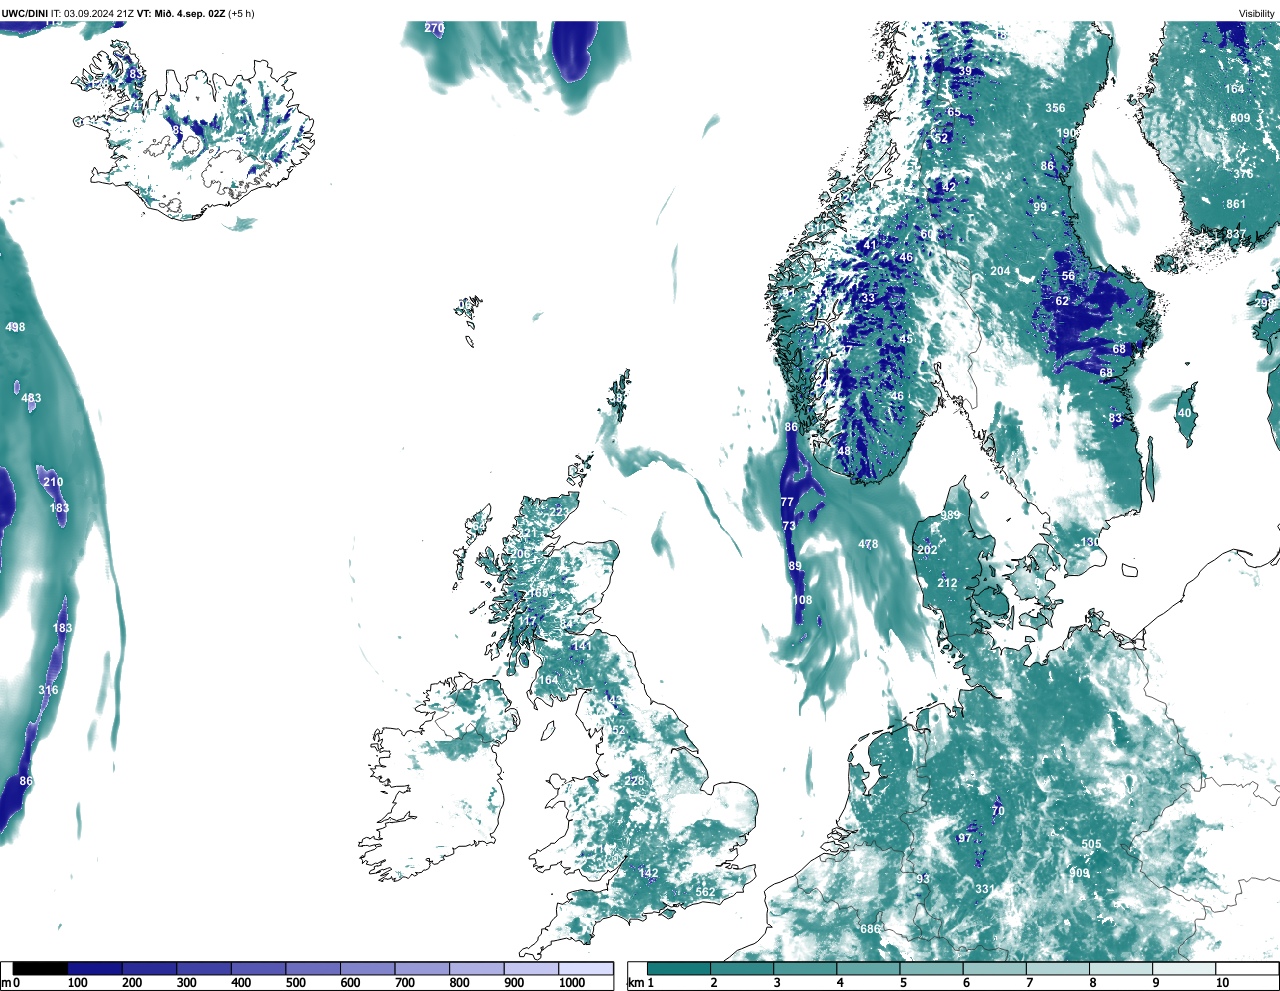1280x991 pixels.
Task: Click the '40' value on Gotland
Action: point(1185,413)
